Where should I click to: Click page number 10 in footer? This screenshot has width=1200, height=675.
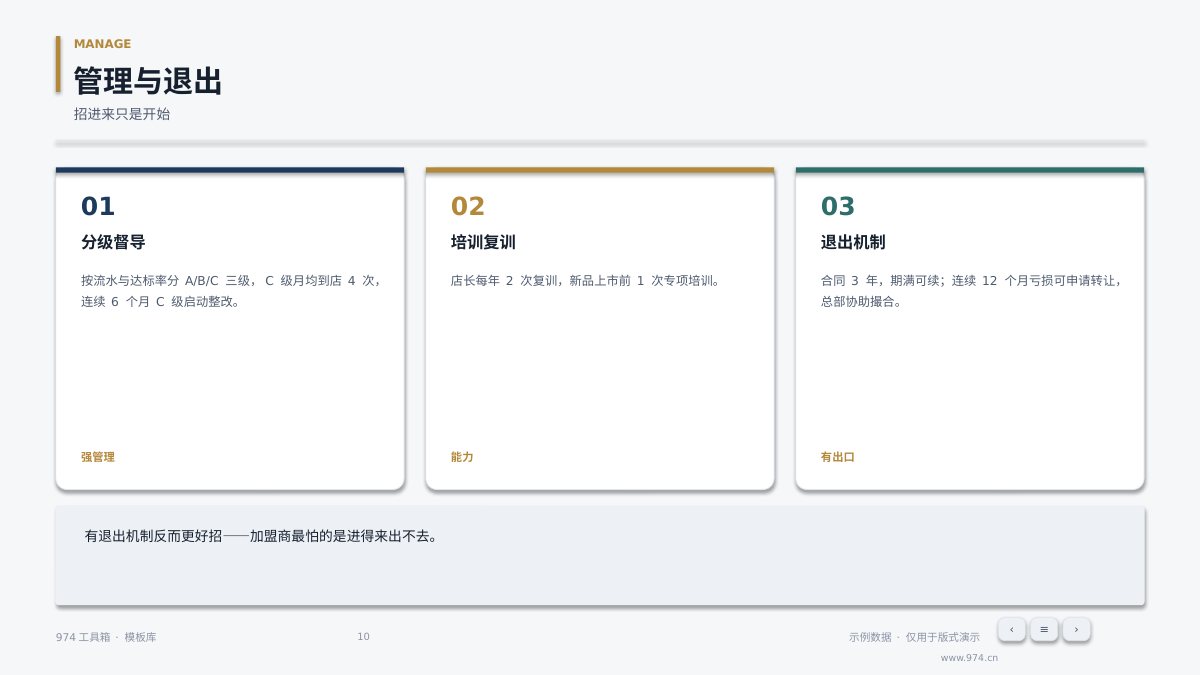click(363, 637)
